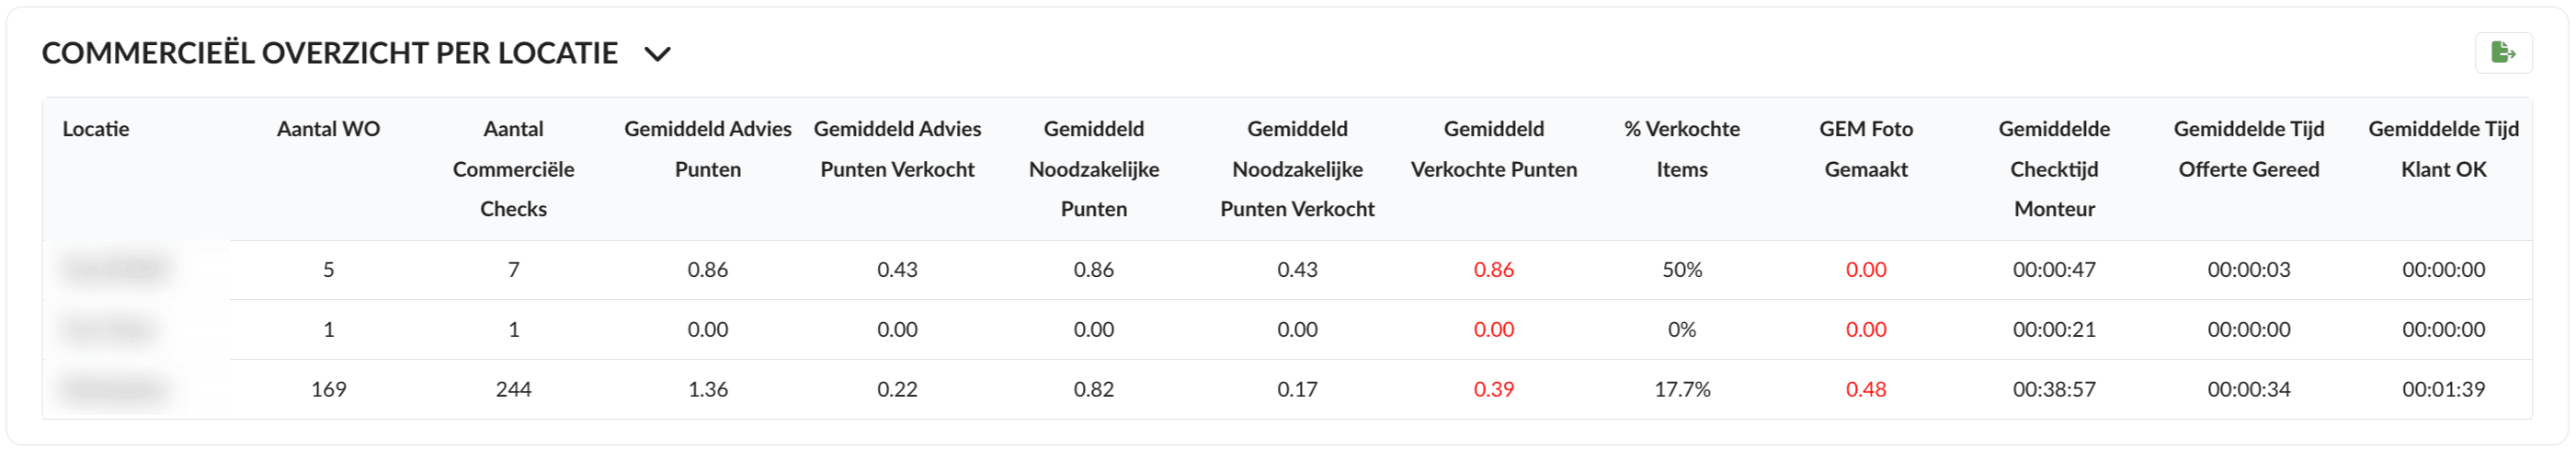Sort by the Aantal WO column

click(x=328, y=129)
